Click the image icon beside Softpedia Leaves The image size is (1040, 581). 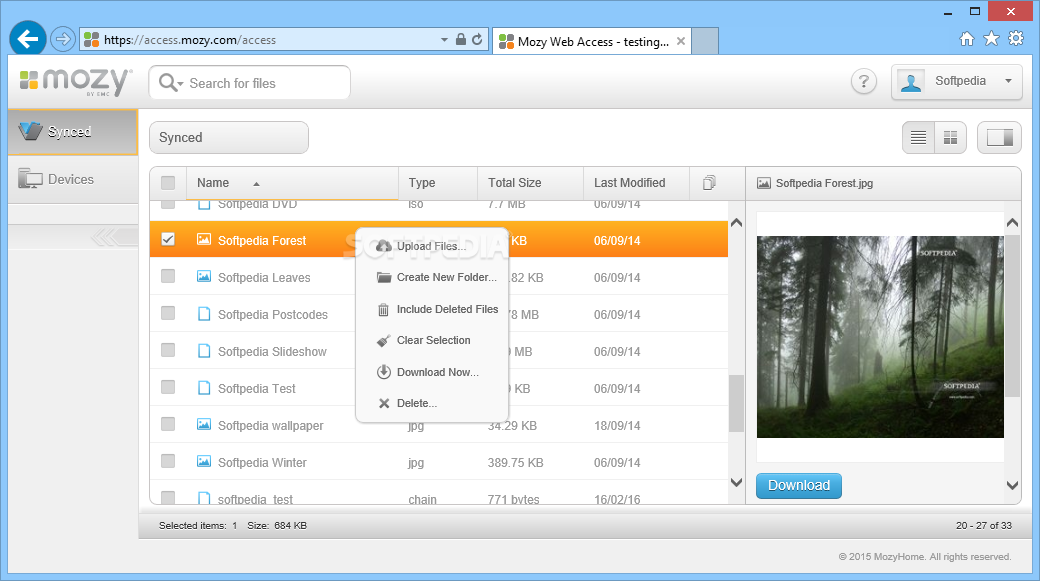pyautogui.click(x=204, y=277)
